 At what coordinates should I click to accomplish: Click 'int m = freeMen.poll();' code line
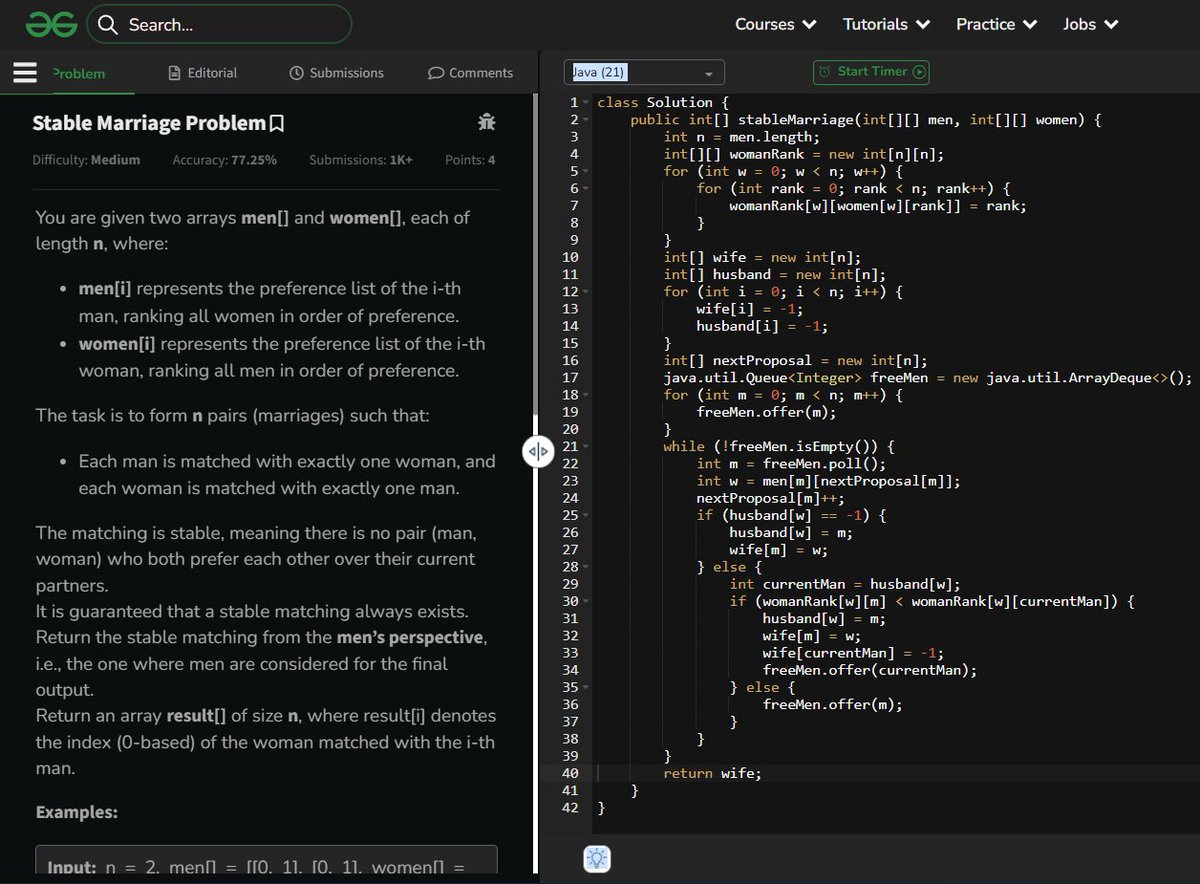click(x=791, y=464)
